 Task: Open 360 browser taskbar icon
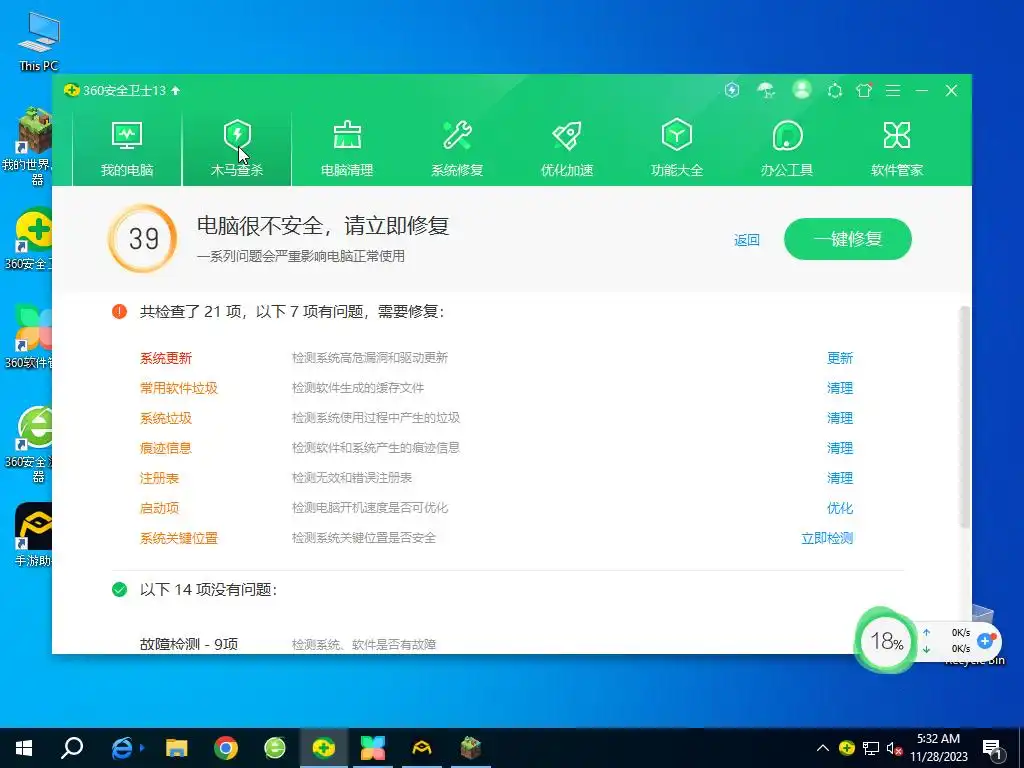pos(275,748)
